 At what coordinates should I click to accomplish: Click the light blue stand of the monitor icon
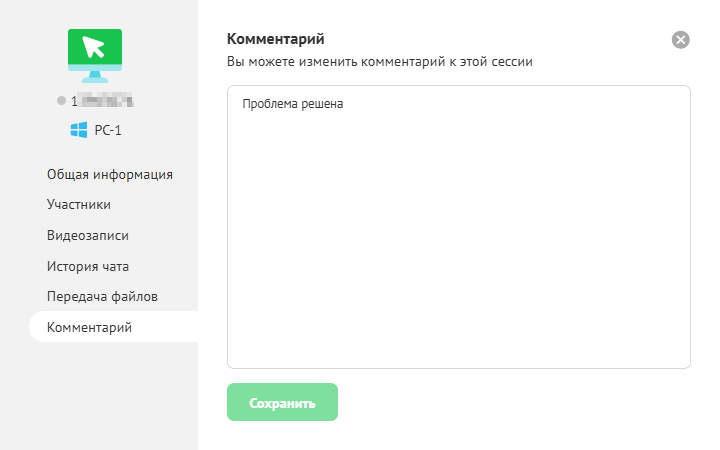click(x=94, y=76)
